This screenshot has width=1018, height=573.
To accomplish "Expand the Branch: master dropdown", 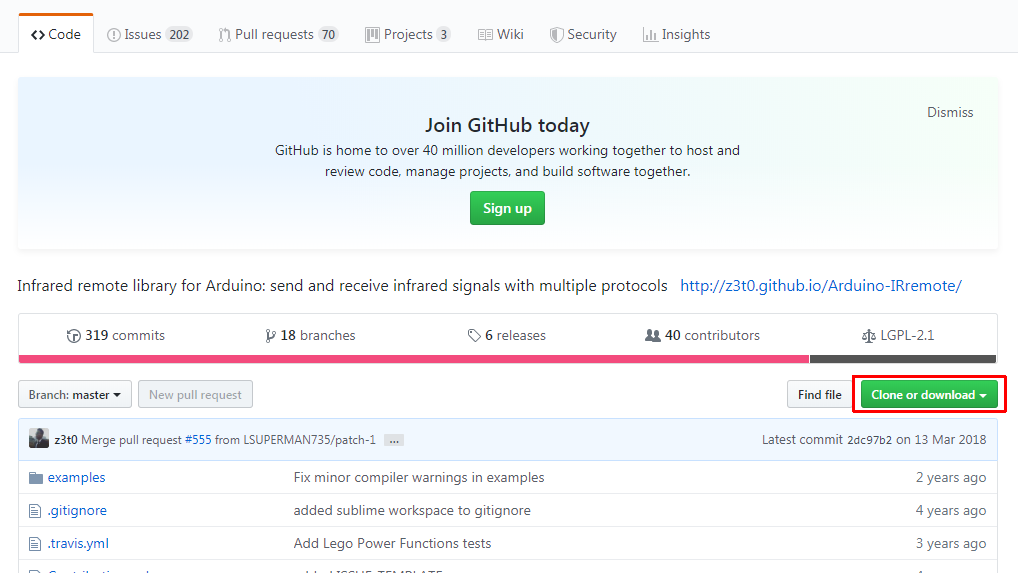I will coord(75,395).
